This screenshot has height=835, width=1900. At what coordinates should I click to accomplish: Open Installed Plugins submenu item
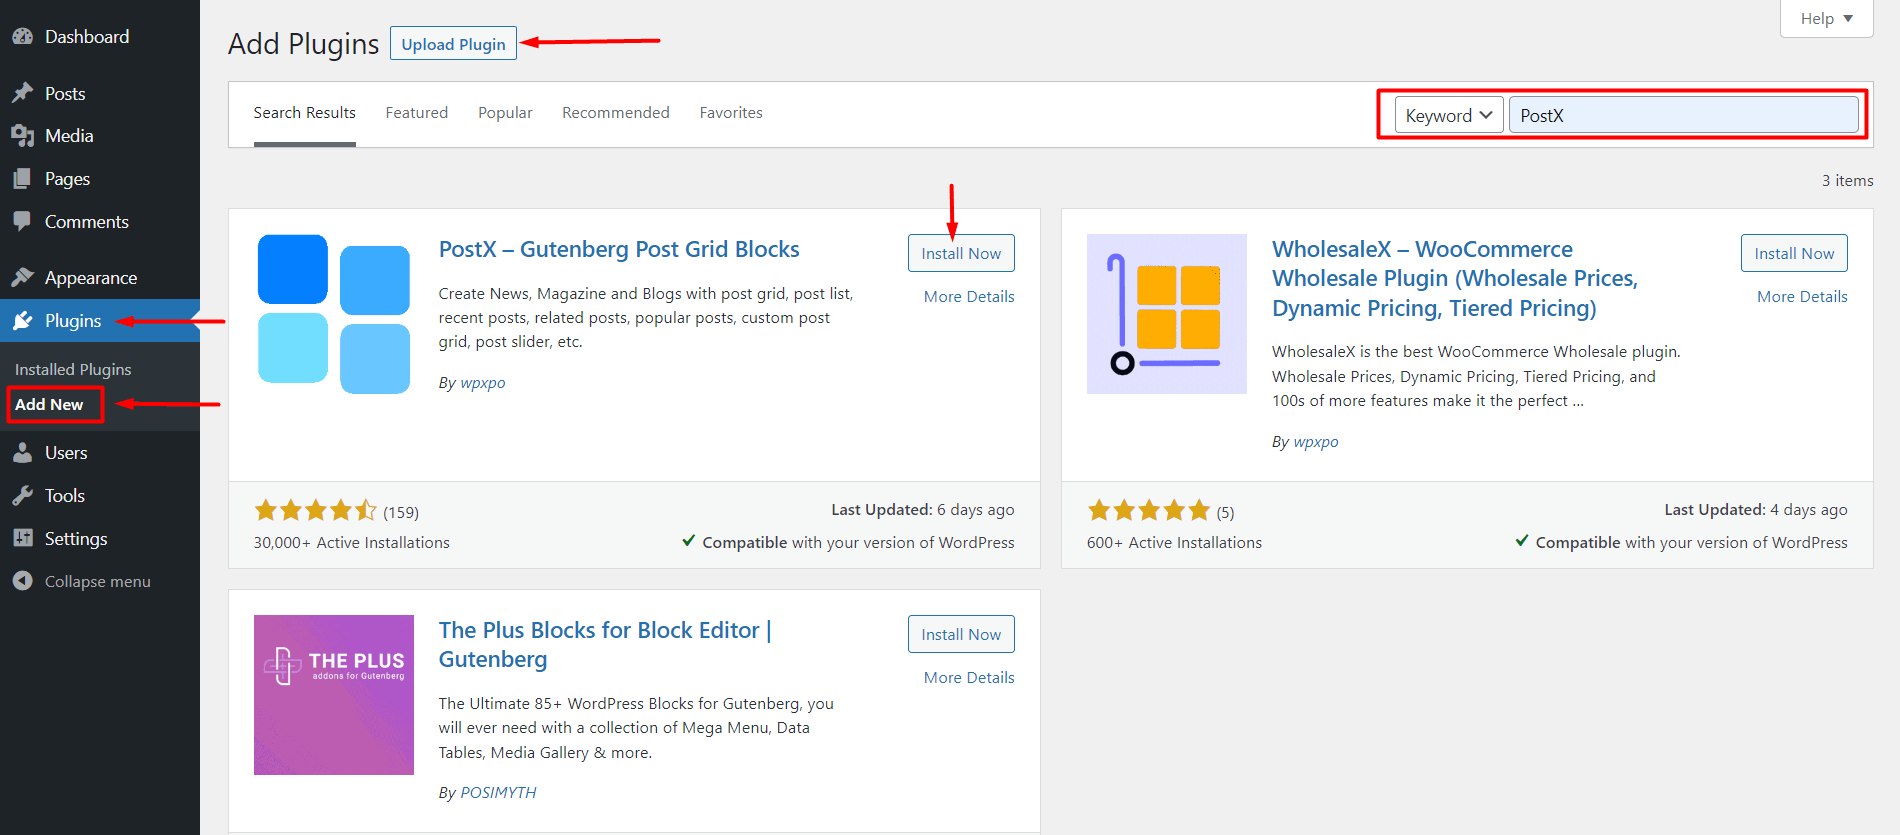coord(73,369)
